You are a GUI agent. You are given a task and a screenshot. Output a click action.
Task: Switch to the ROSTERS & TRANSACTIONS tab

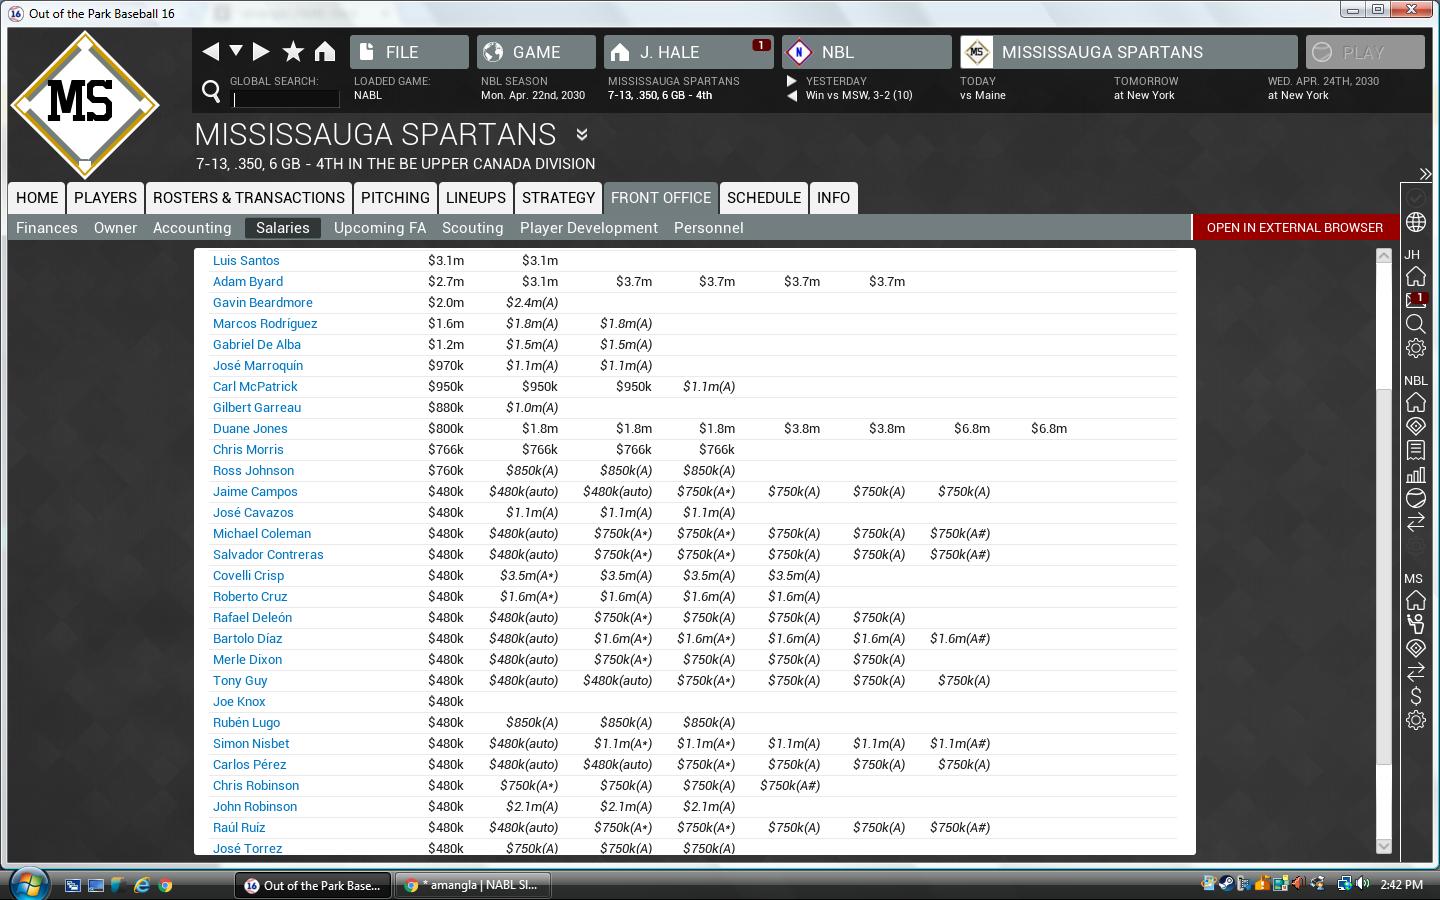pos(248,198)
